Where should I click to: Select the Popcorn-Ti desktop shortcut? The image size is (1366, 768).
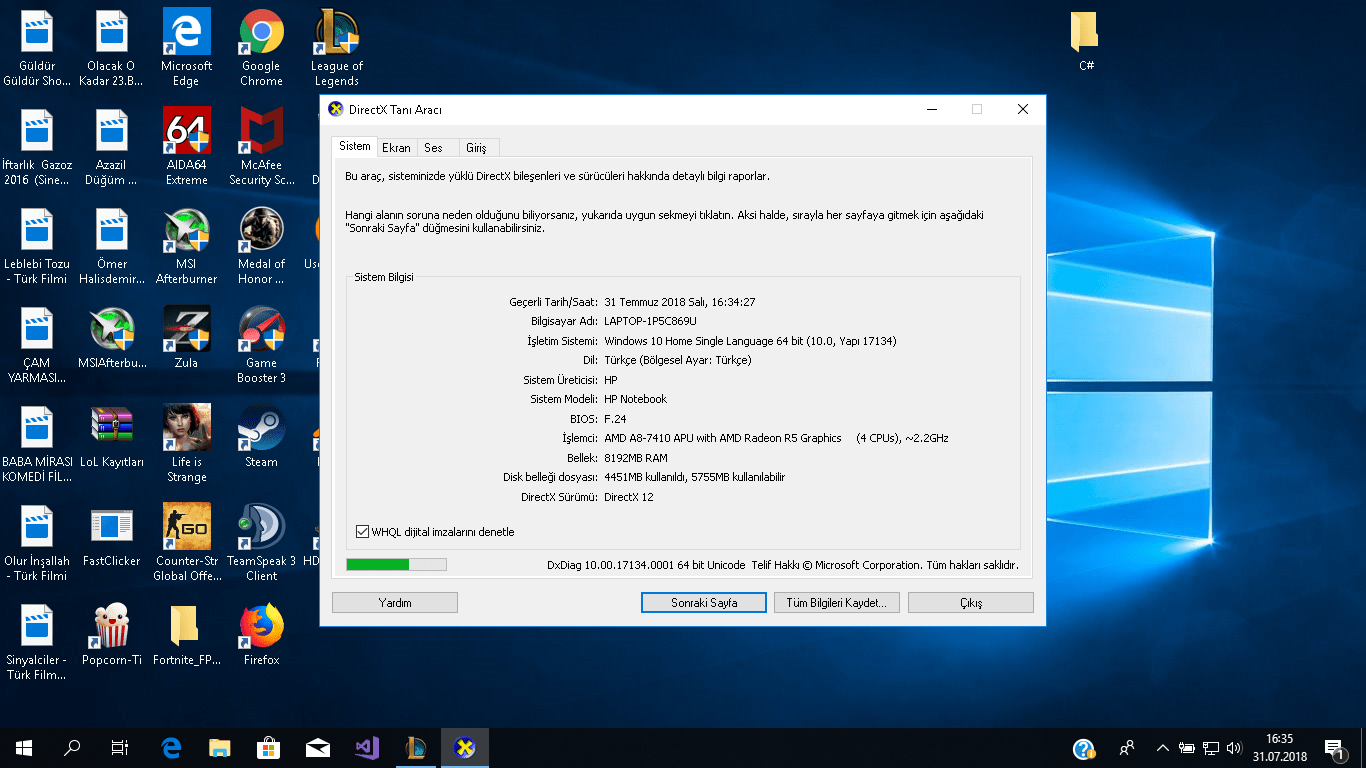pyautogui.click(x=112, y=634)
